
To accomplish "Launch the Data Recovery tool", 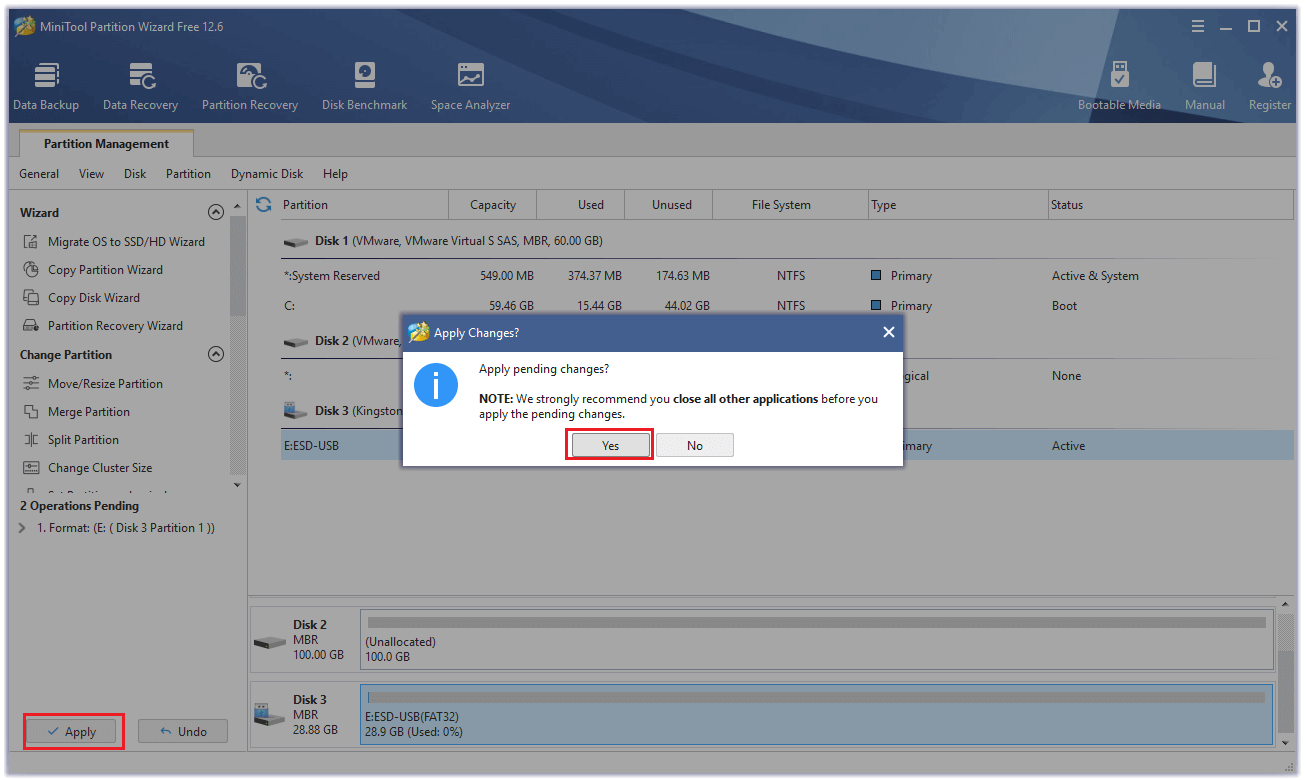I will (140, 86).
